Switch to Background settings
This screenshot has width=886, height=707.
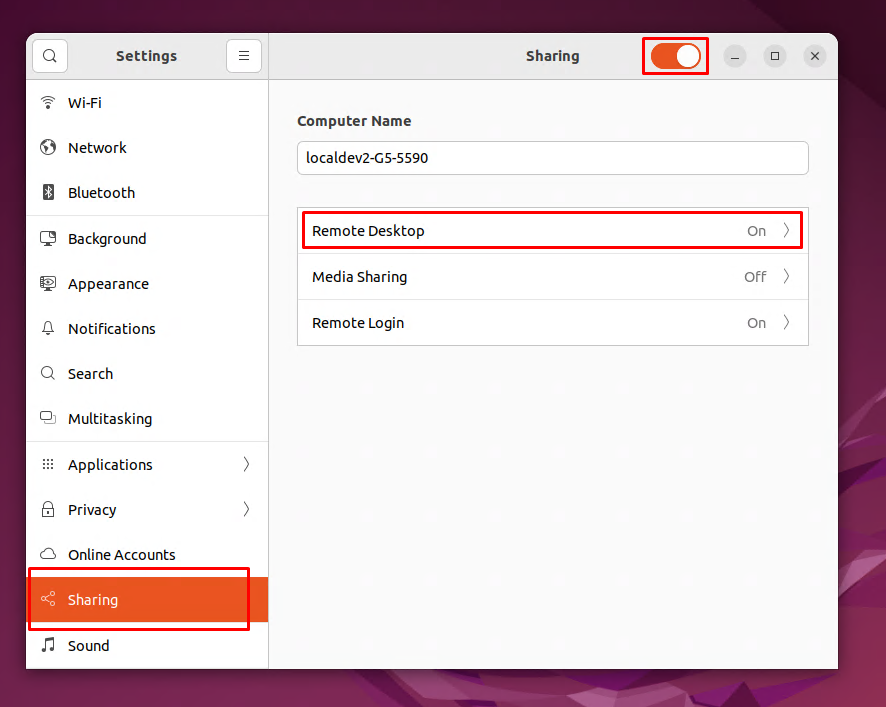(x=147, y=238)
